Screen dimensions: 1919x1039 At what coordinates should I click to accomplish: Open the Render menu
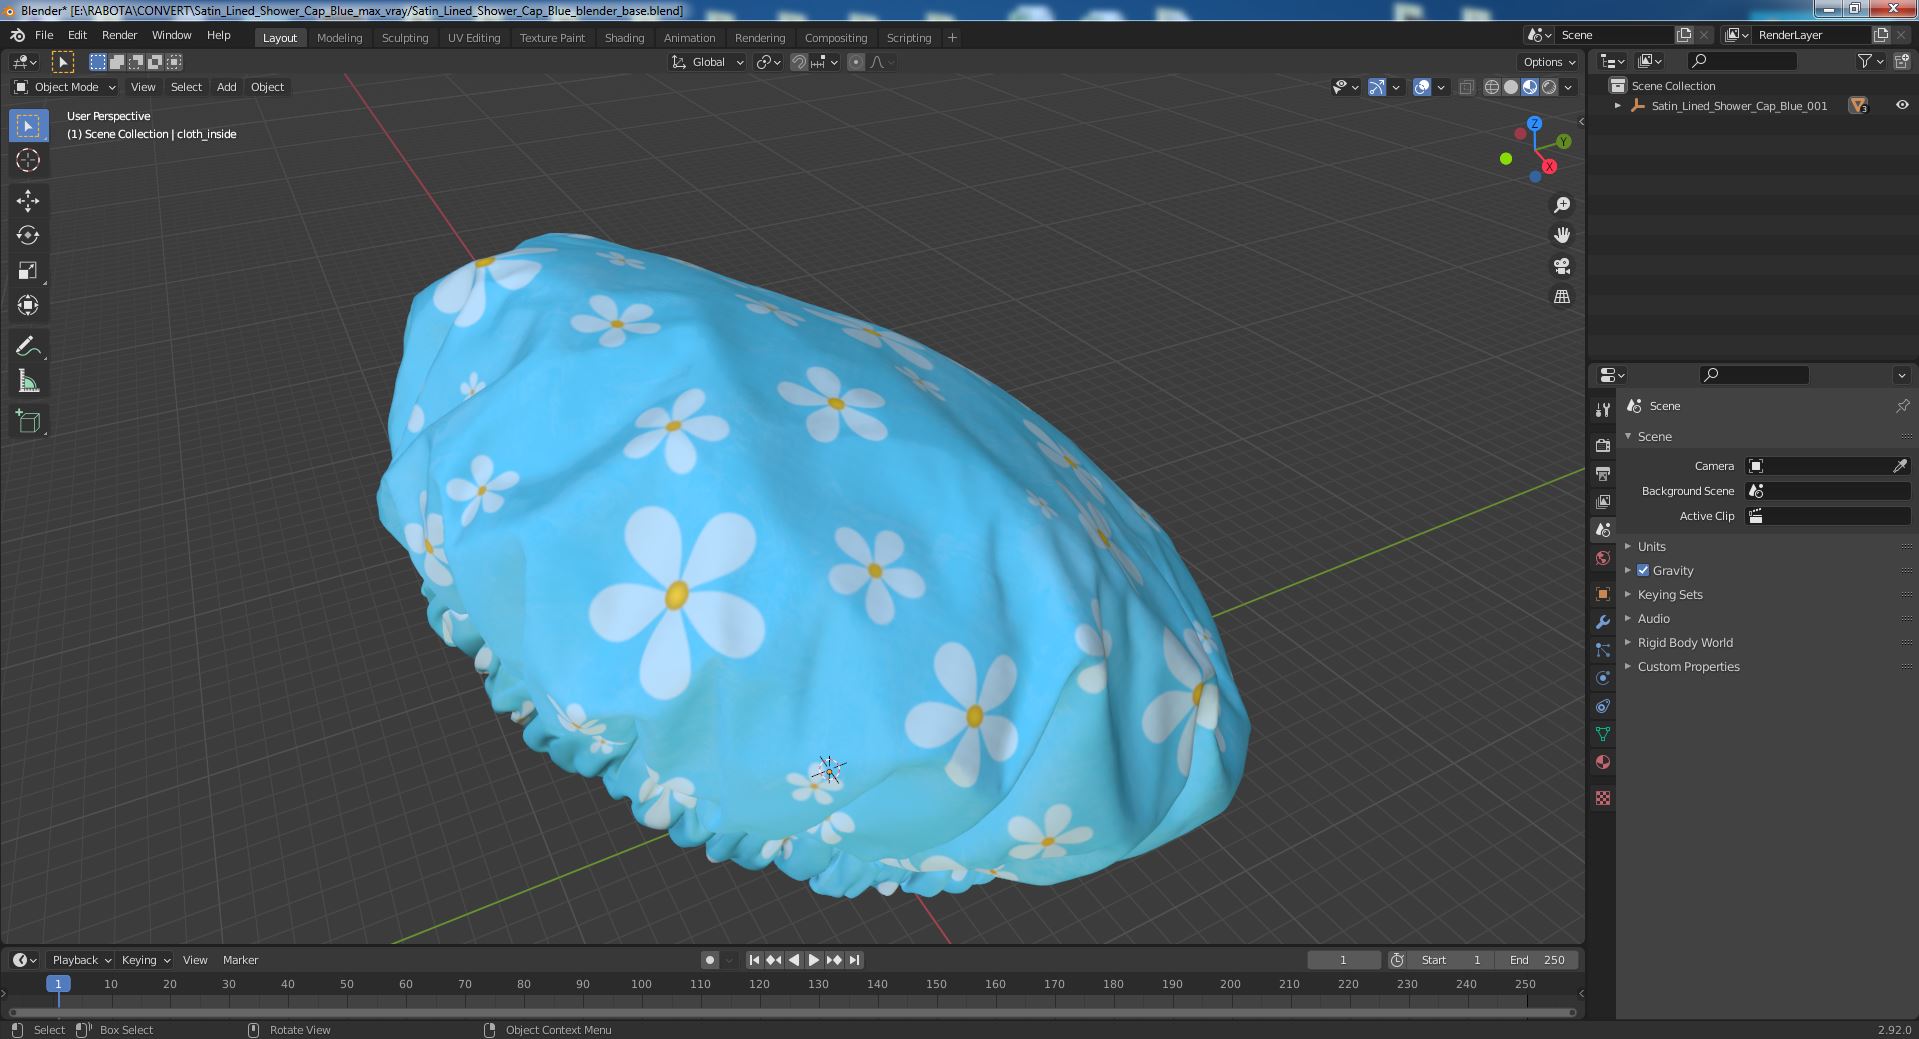(x=119, y=35)
